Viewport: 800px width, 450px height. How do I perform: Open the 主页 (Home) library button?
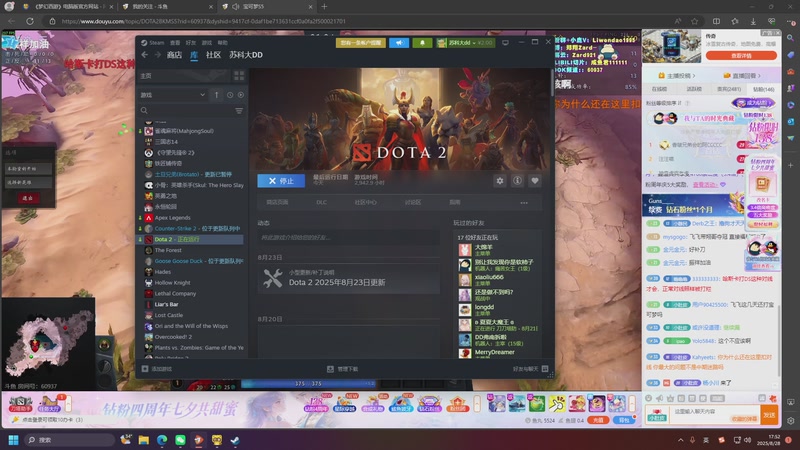tap(184, 76)
